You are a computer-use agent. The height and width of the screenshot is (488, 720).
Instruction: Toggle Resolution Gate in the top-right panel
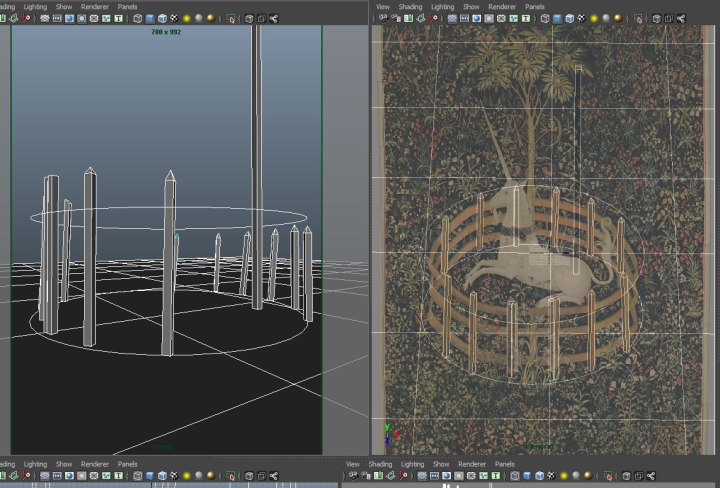tap(477, 18)
